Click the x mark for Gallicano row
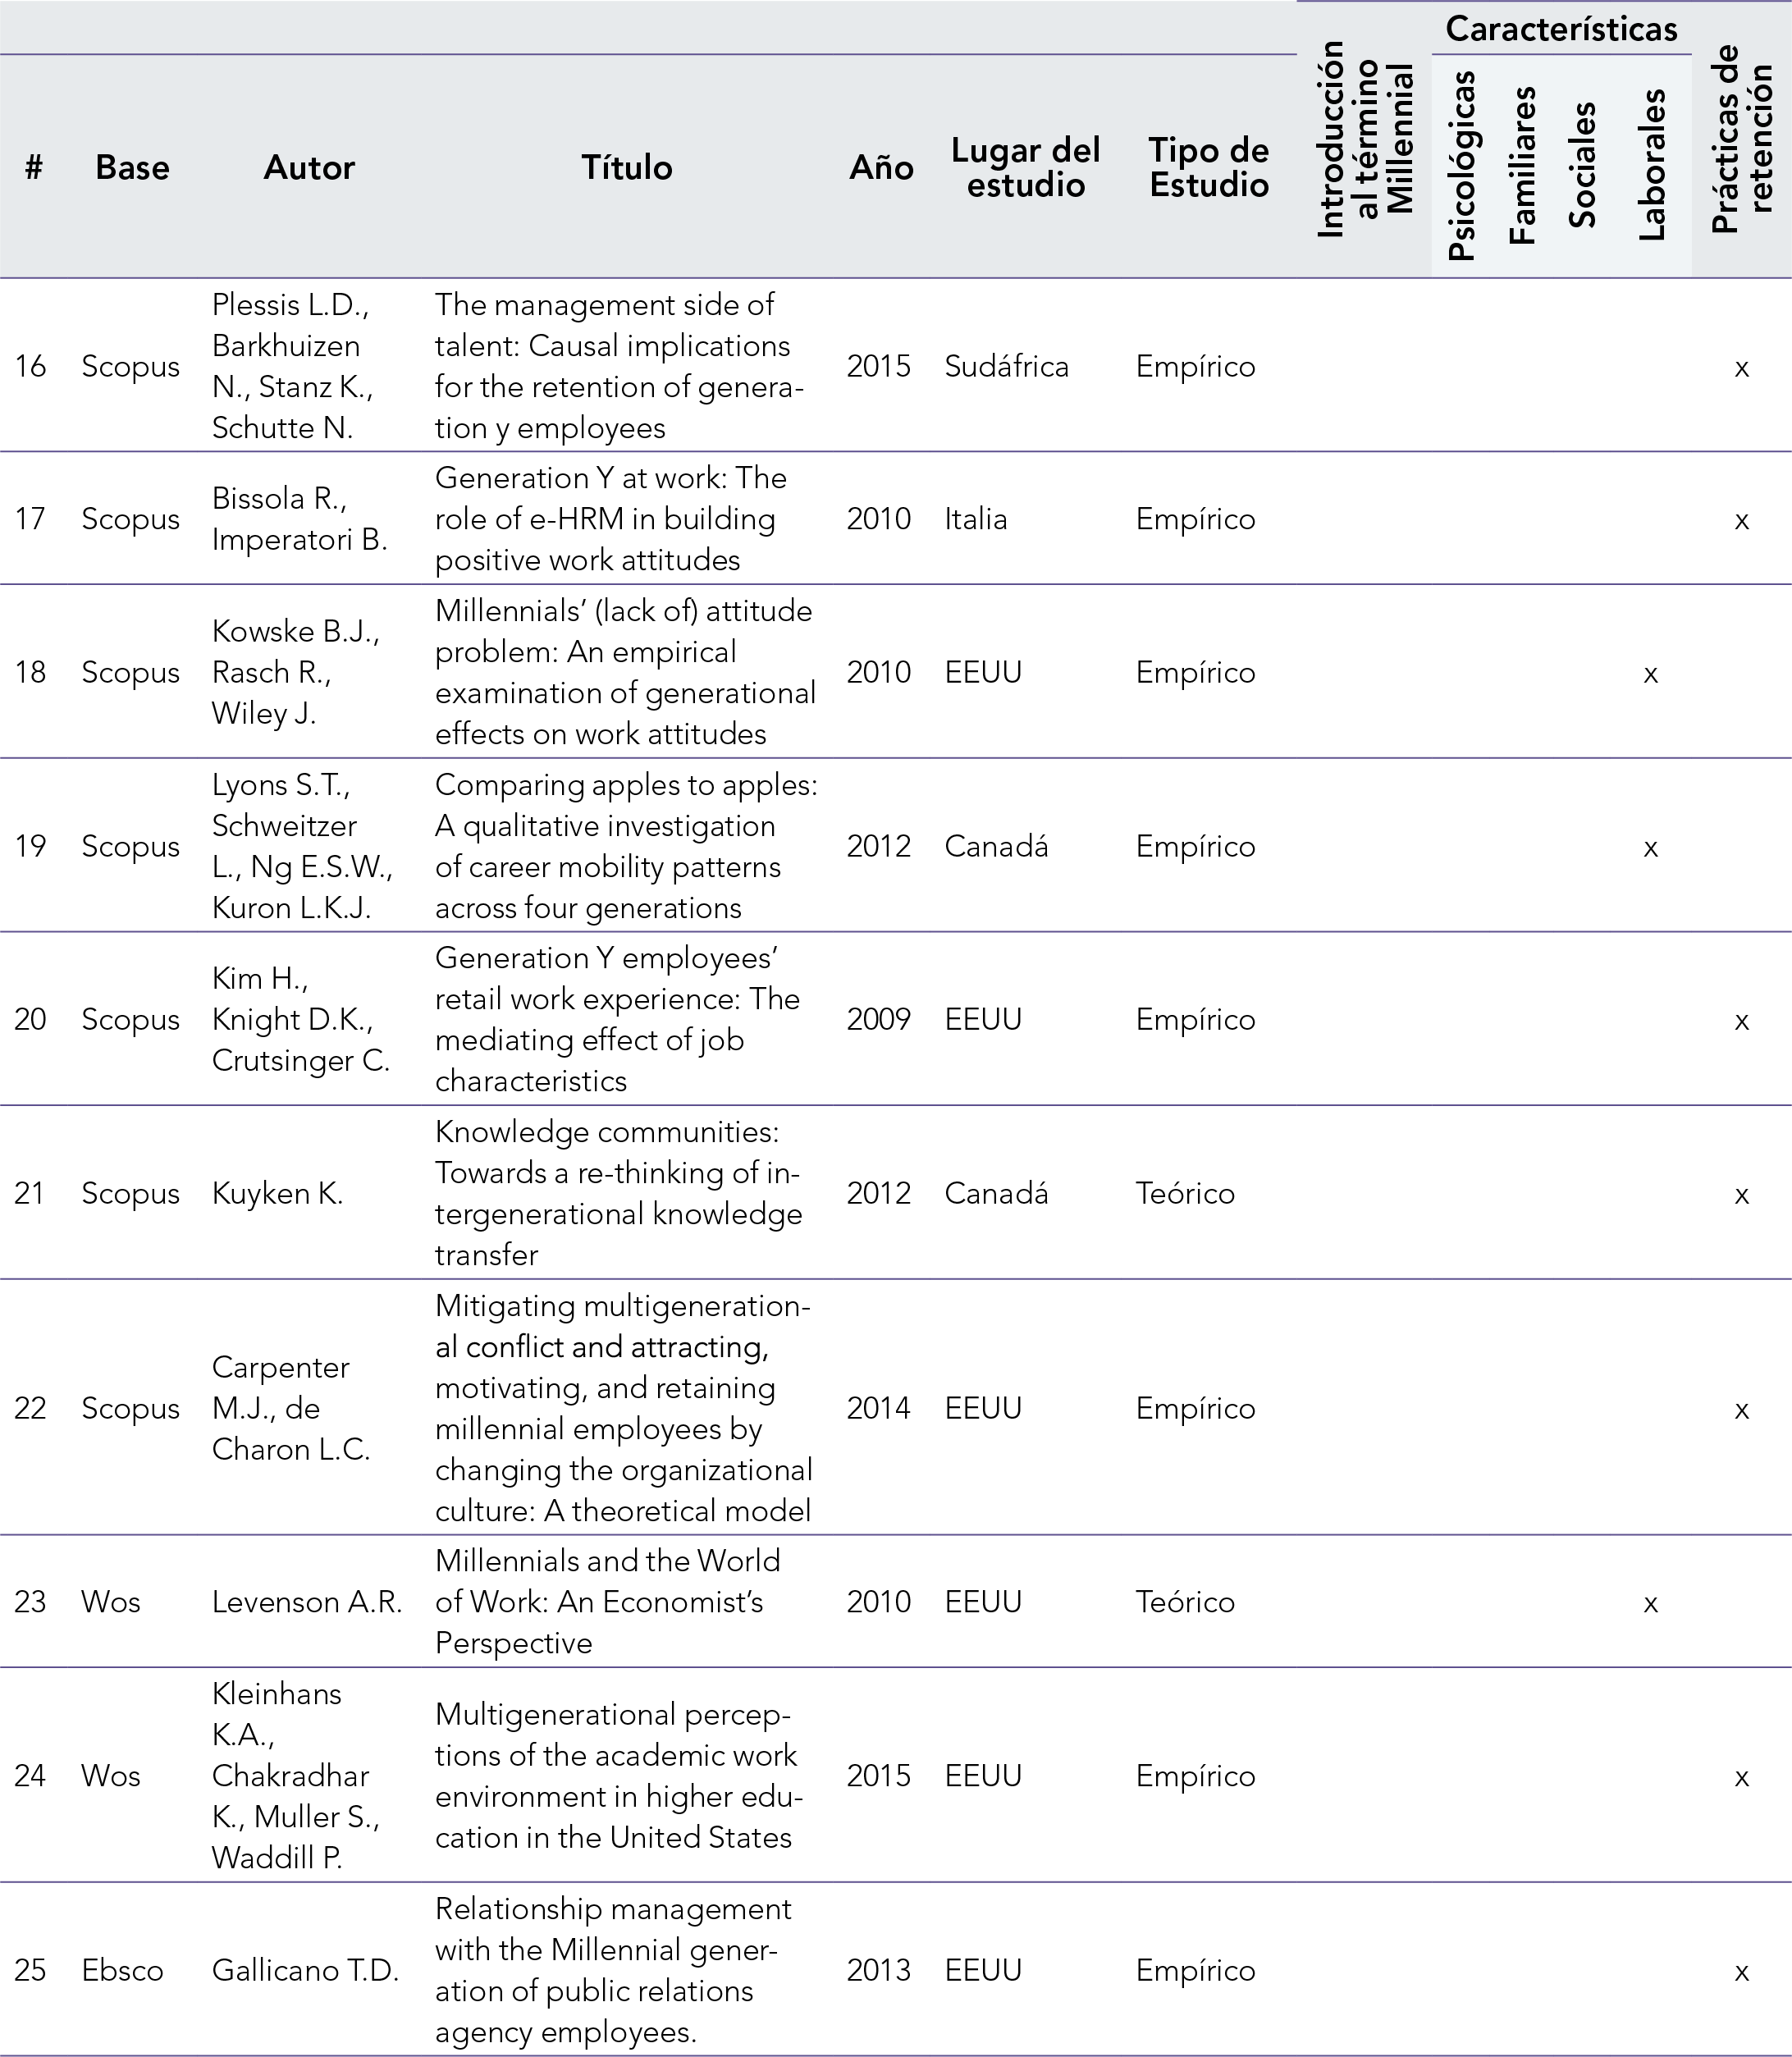 click(1741, 1971)
